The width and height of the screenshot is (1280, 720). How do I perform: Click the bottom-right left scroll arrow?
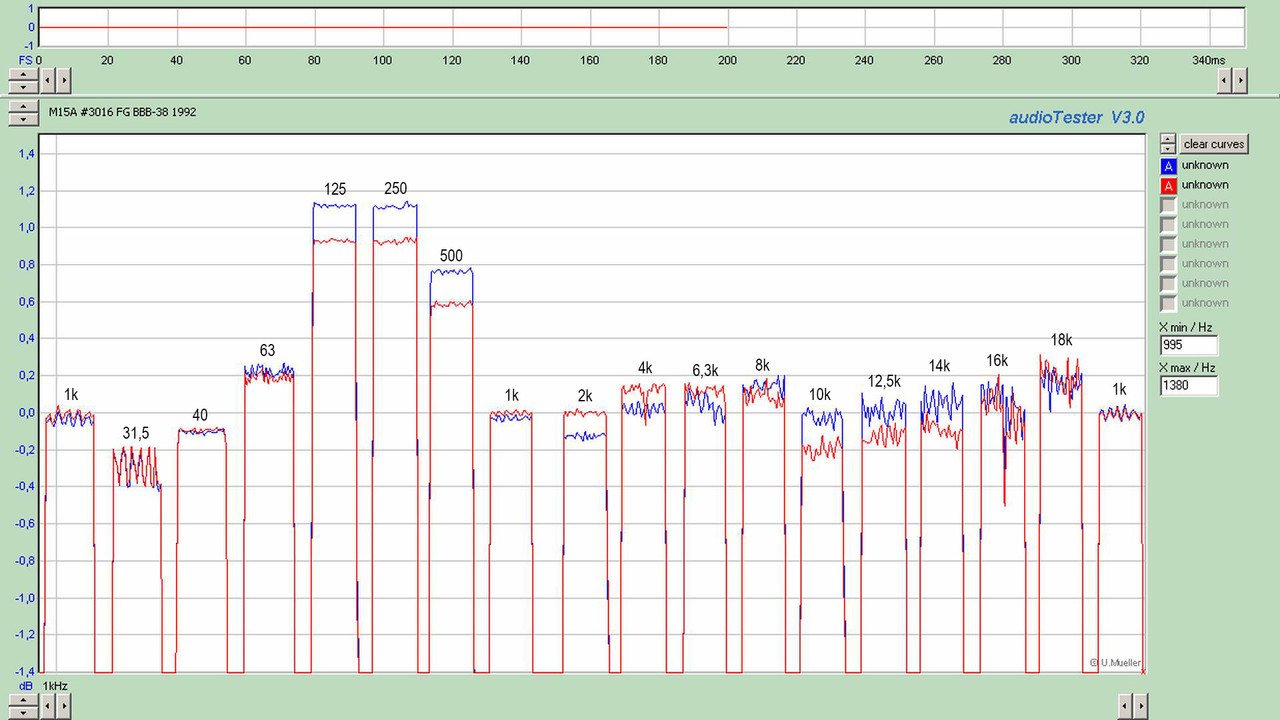(1125, 707)
